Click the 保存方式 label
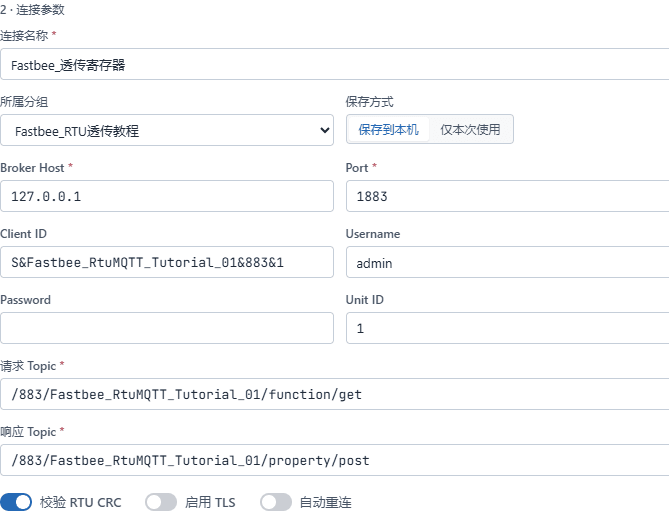Image resolution: width=669 pixels, height=511 pixels. click(x=369, y=102)
